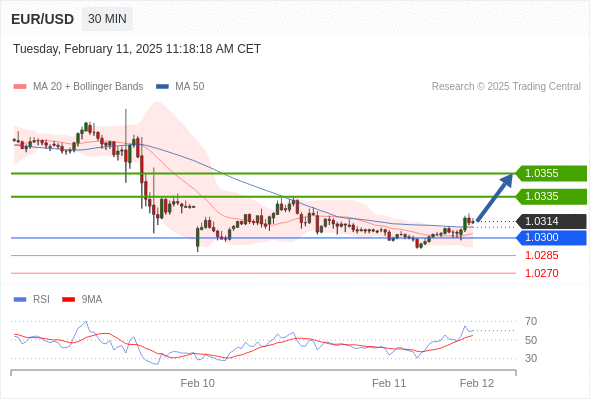The width and height of the screenshot is (590, 400).
Task: Click the blue upward forecast arrow
Action: [x=495, y=197]
